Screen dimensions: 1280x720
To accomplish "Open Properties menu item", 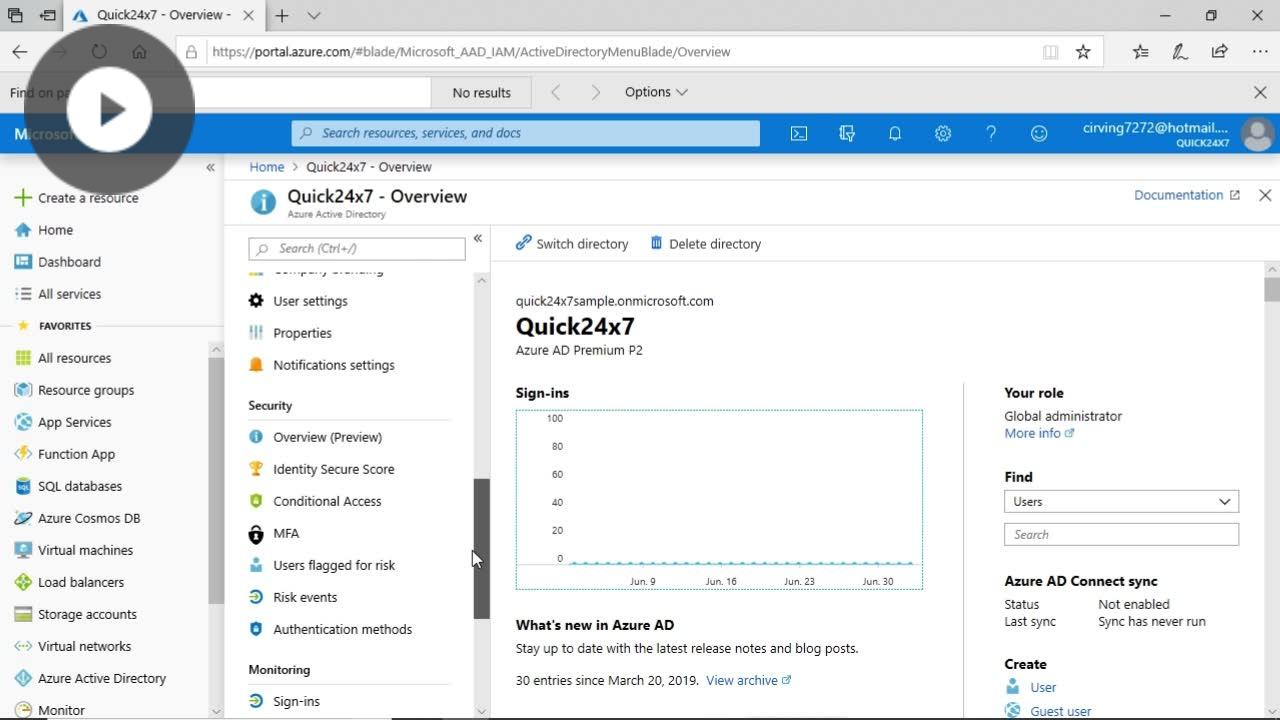I will 290,333.
